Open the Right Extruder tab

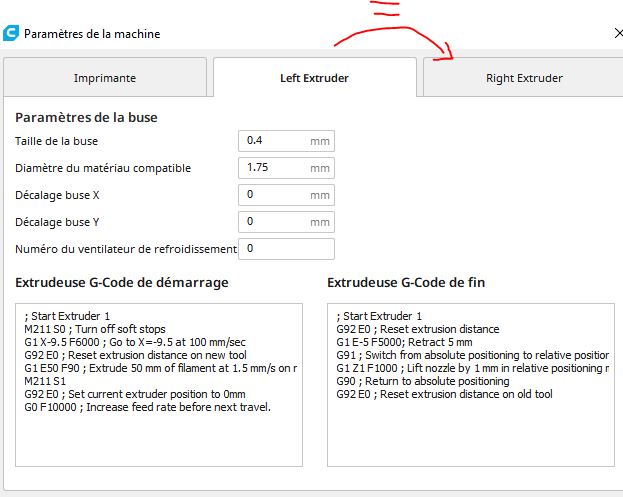click(x=523, y=78)
